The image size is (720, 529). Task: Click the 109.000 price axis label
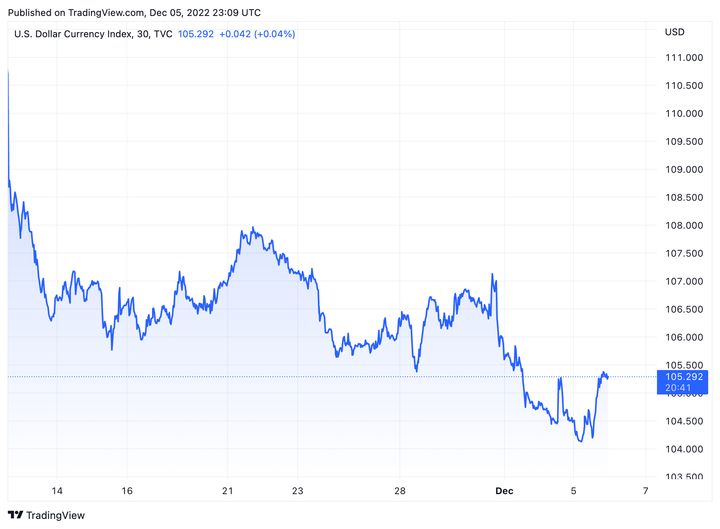[x=684, y=169]
